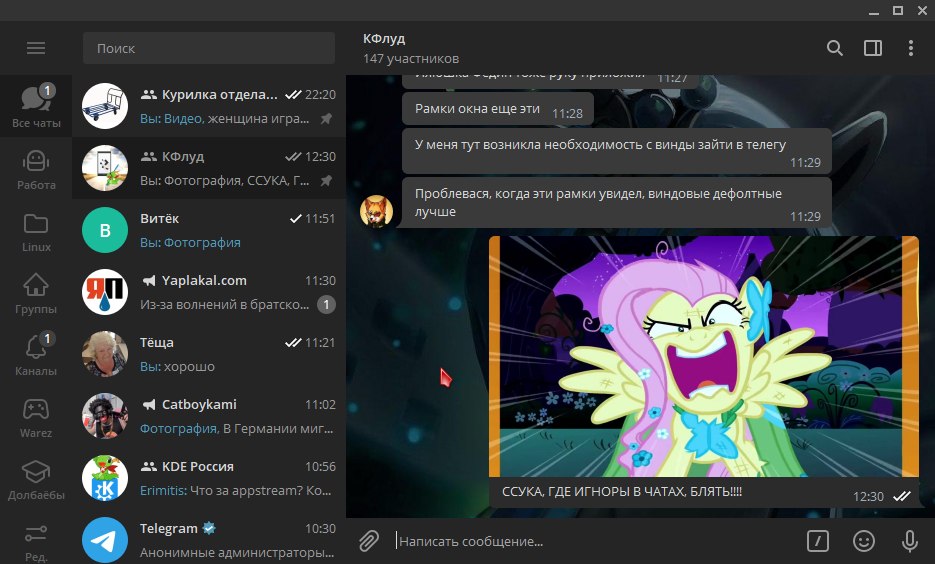Viewport: 935px width, 564px height.
Task: Open the Catboykami channel
Action: pos(209,416)
